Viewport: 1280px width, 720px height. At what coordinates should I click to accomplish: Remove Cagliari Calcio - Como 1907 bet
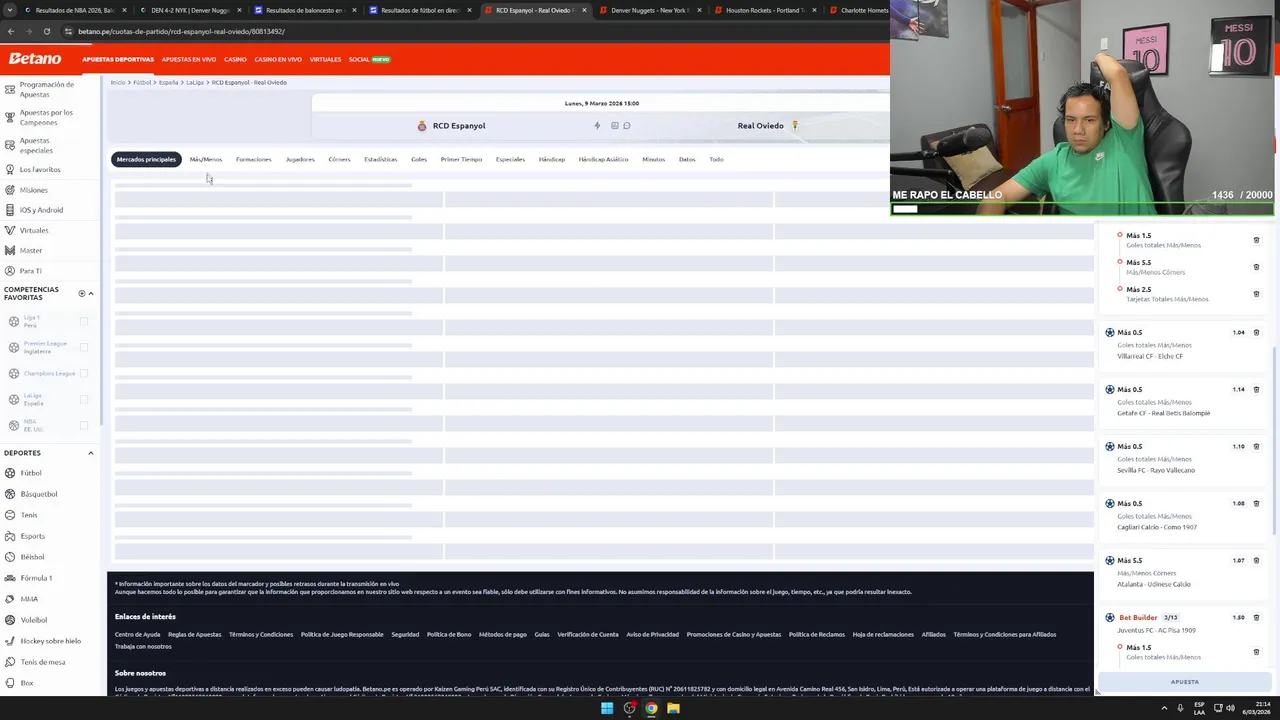coord(1256,504)
